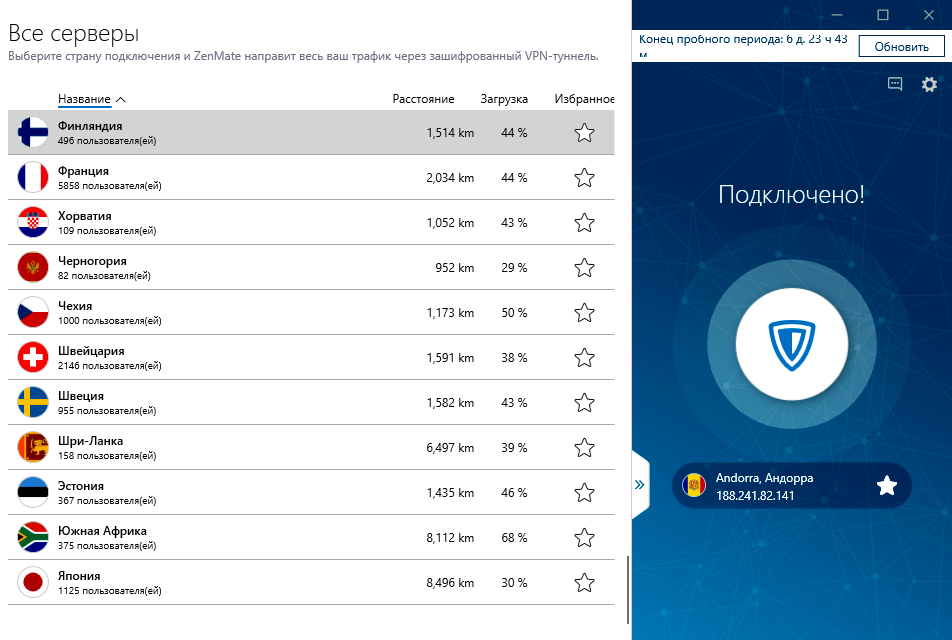The width and height of the screenshot is (952, 640).
Task: Maximize the ZenMate window
Action: [x=883, y=15]
